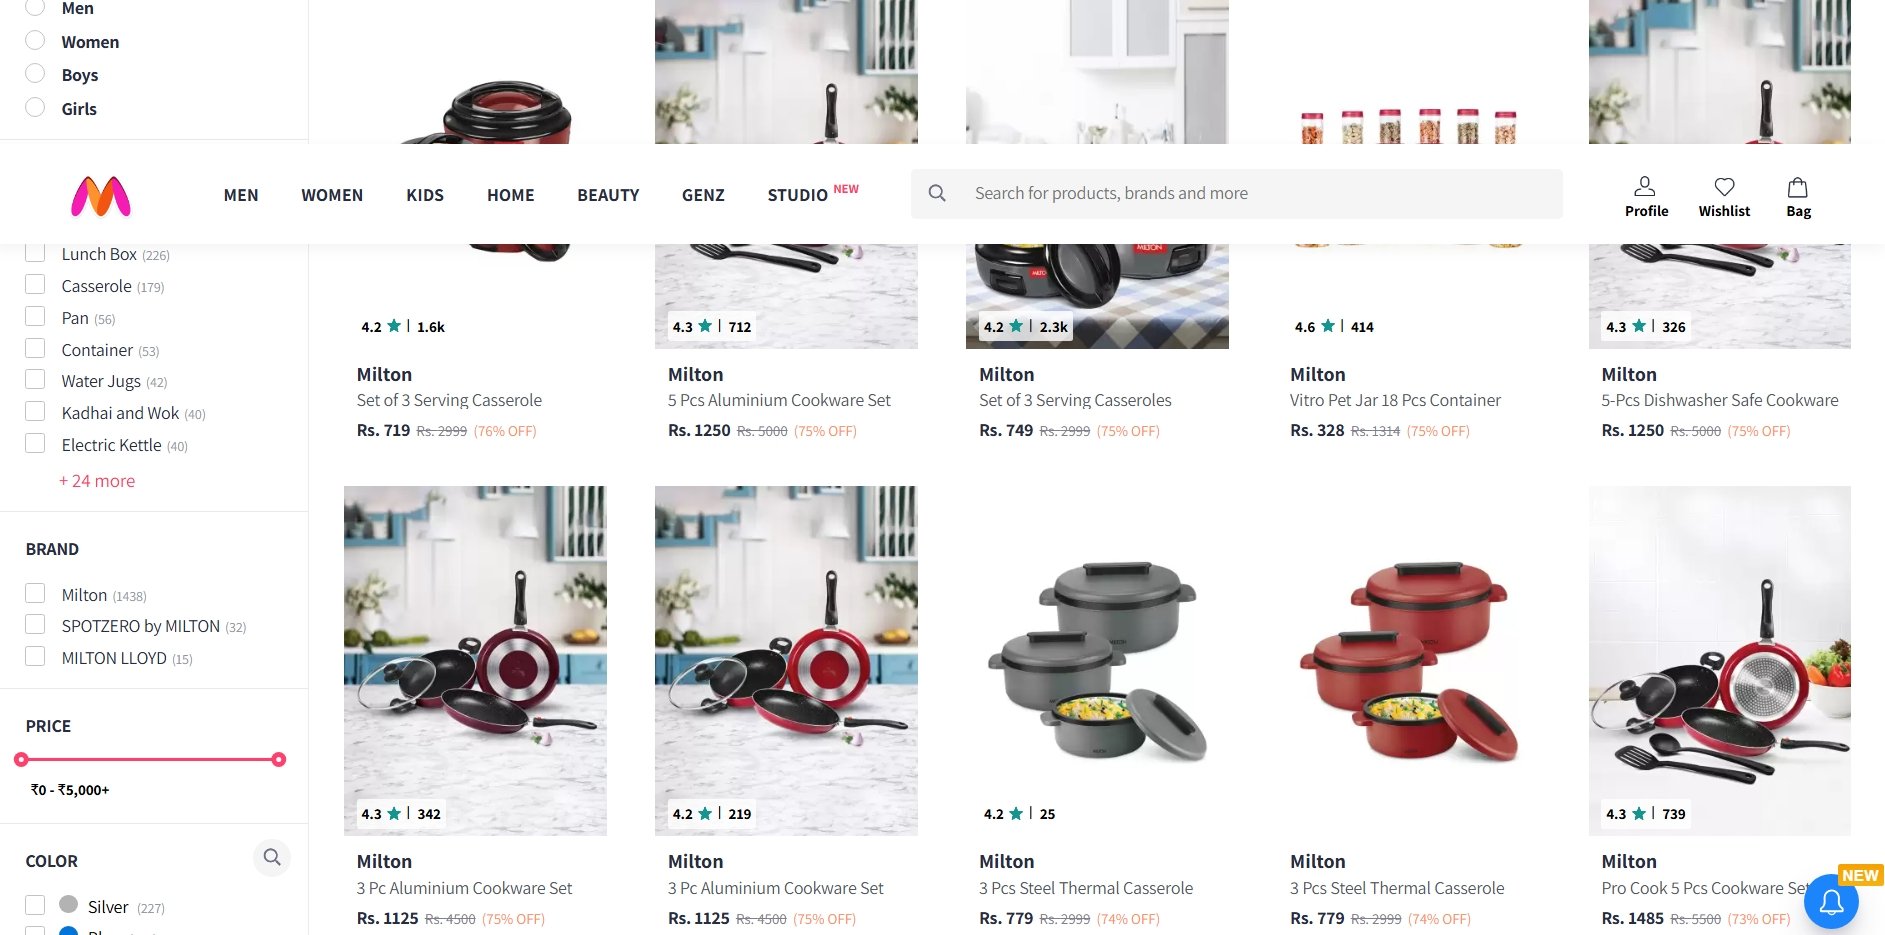Check the Milton brand checkbox
The image size is (1885, 935).
point(35,593)
